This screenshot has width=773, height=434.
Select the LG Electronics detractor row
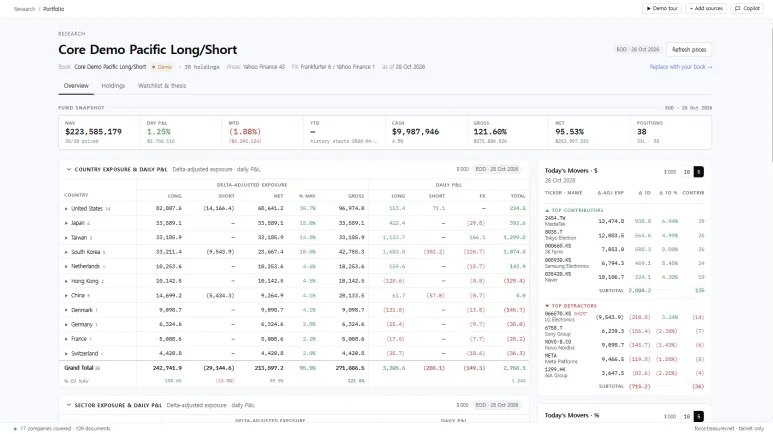[x=625, y=317]
